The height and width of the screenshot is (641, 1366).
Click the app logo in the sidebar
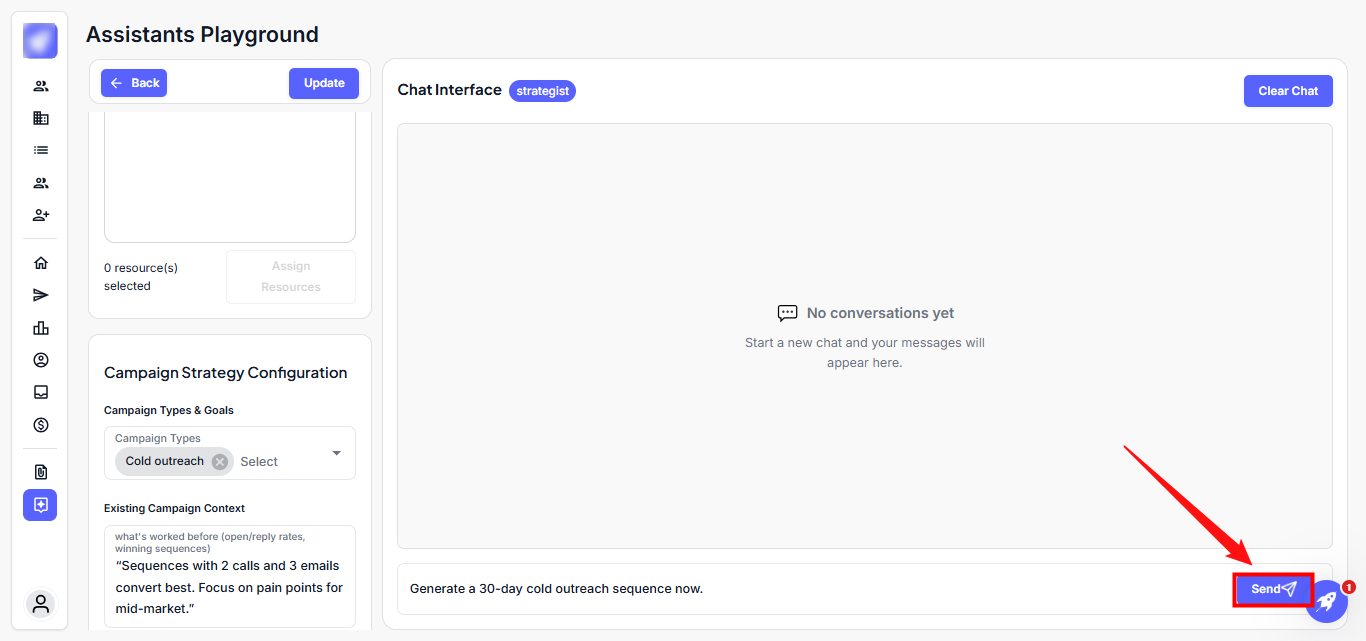40,41
